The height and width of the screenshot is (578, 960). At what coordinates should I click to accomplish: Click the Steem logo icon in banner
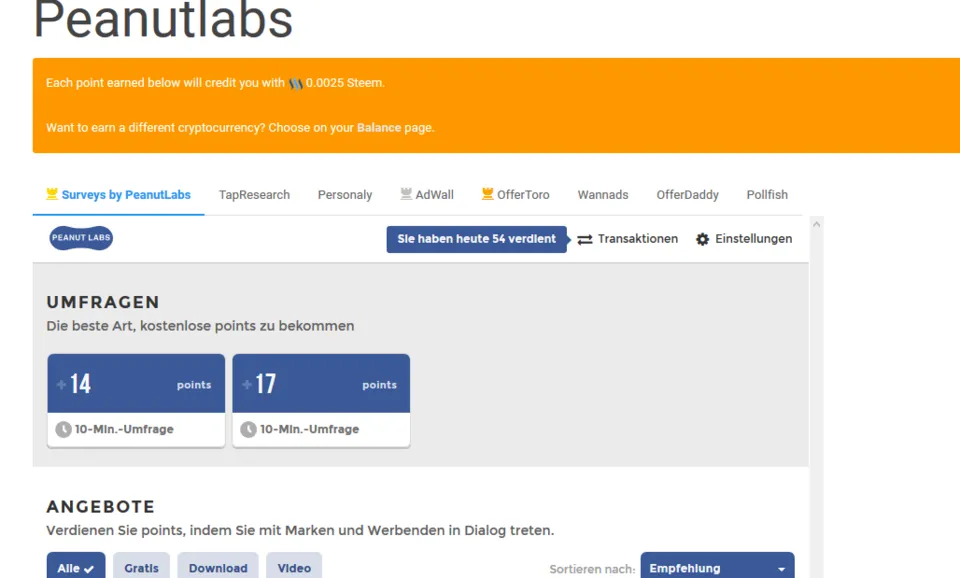click(x=296, y=83)
